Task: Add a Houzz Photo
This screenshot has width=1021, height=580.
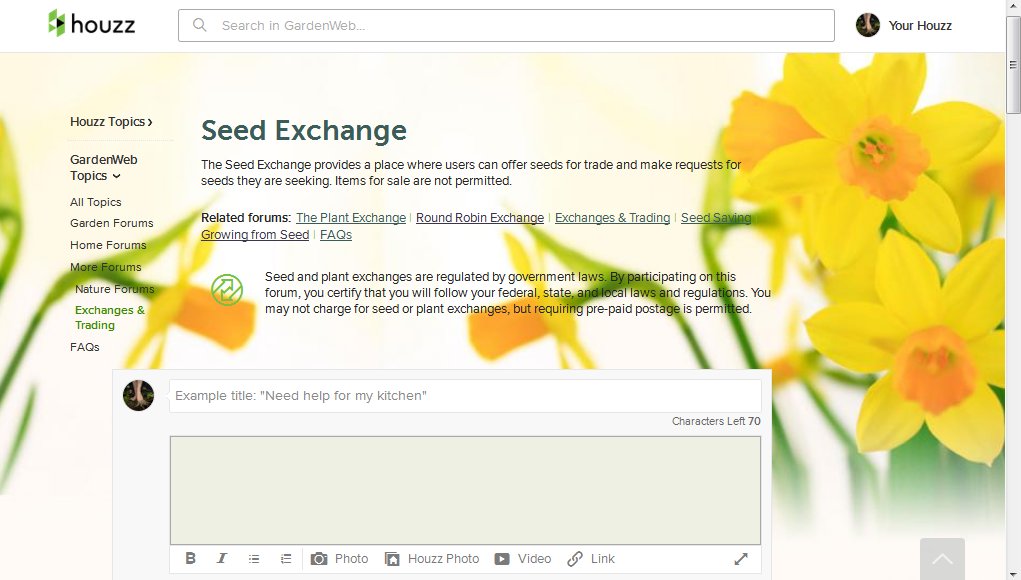Action: coord(432,559)
